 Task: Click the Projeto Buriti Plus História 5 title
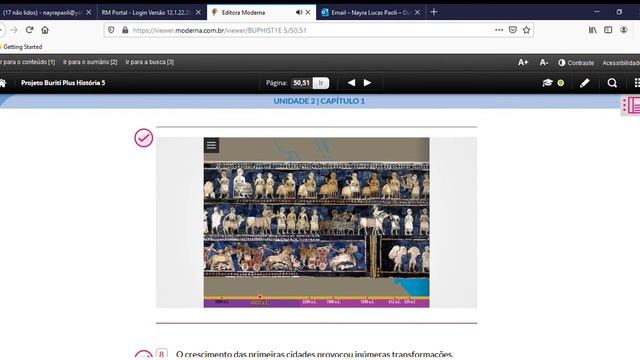(x=63, y=83)
